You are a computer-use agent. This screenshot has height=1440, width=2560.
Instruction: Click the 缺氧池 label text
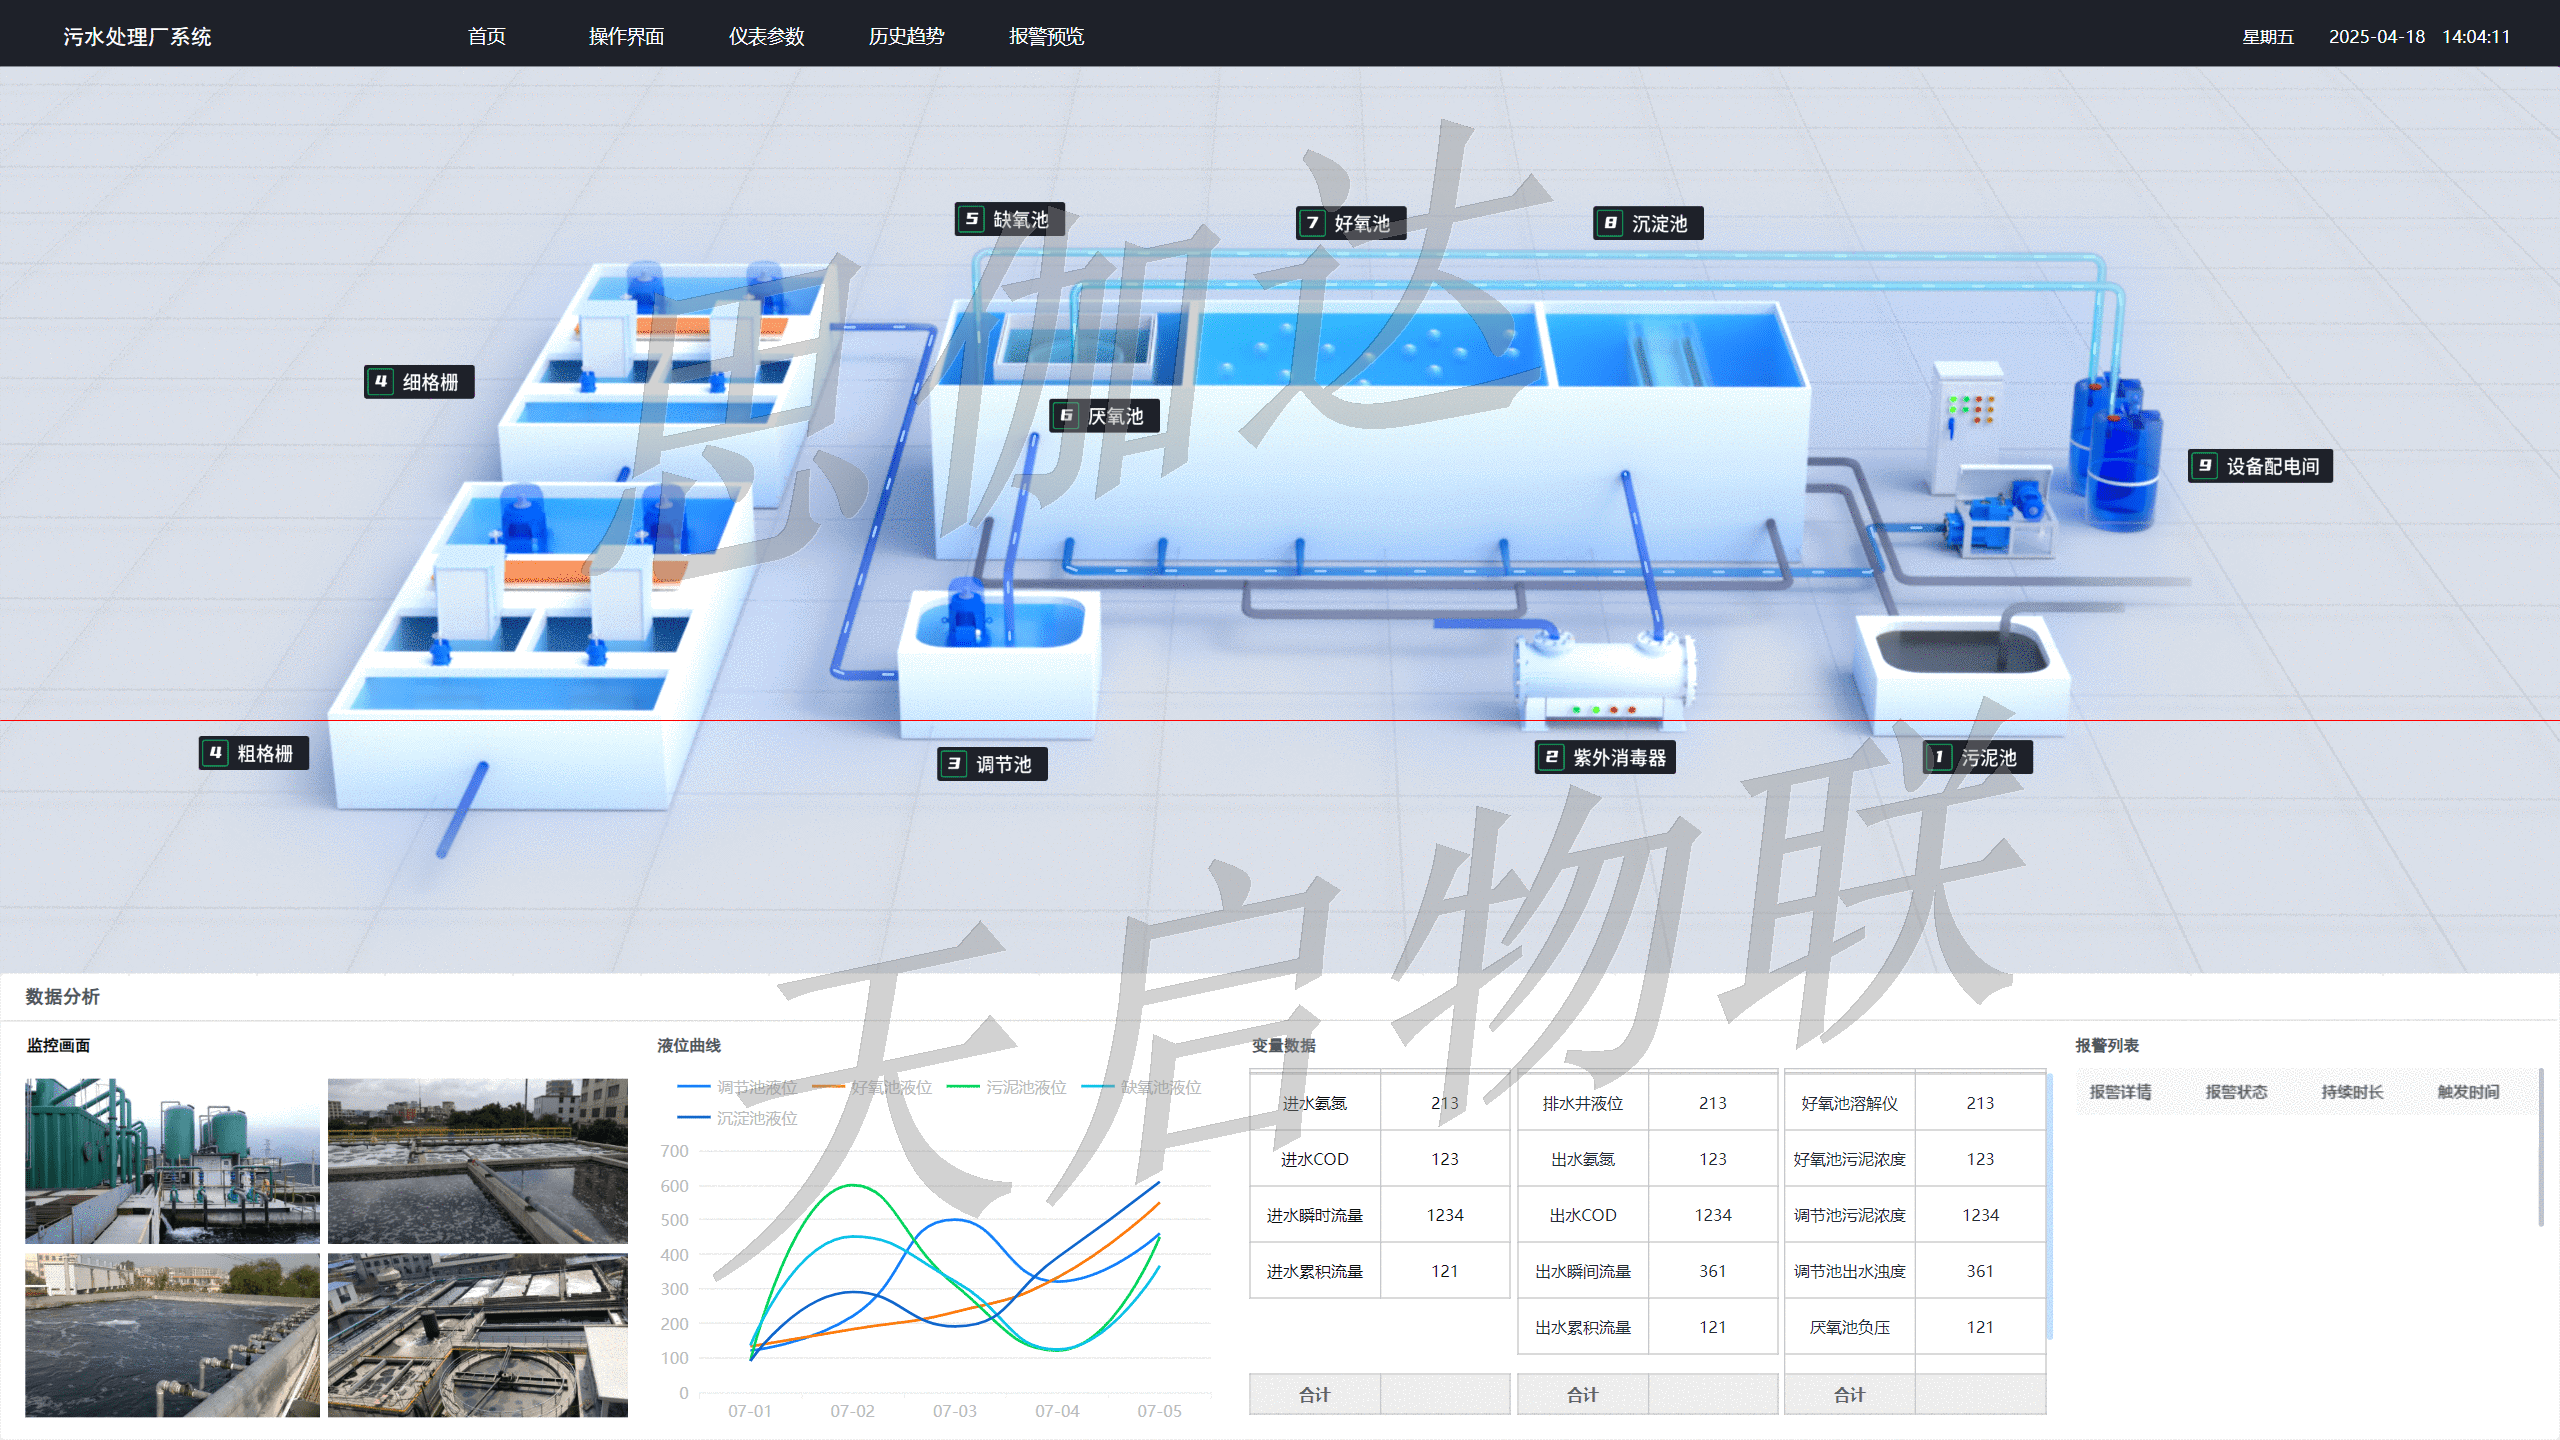[1020, 219]
